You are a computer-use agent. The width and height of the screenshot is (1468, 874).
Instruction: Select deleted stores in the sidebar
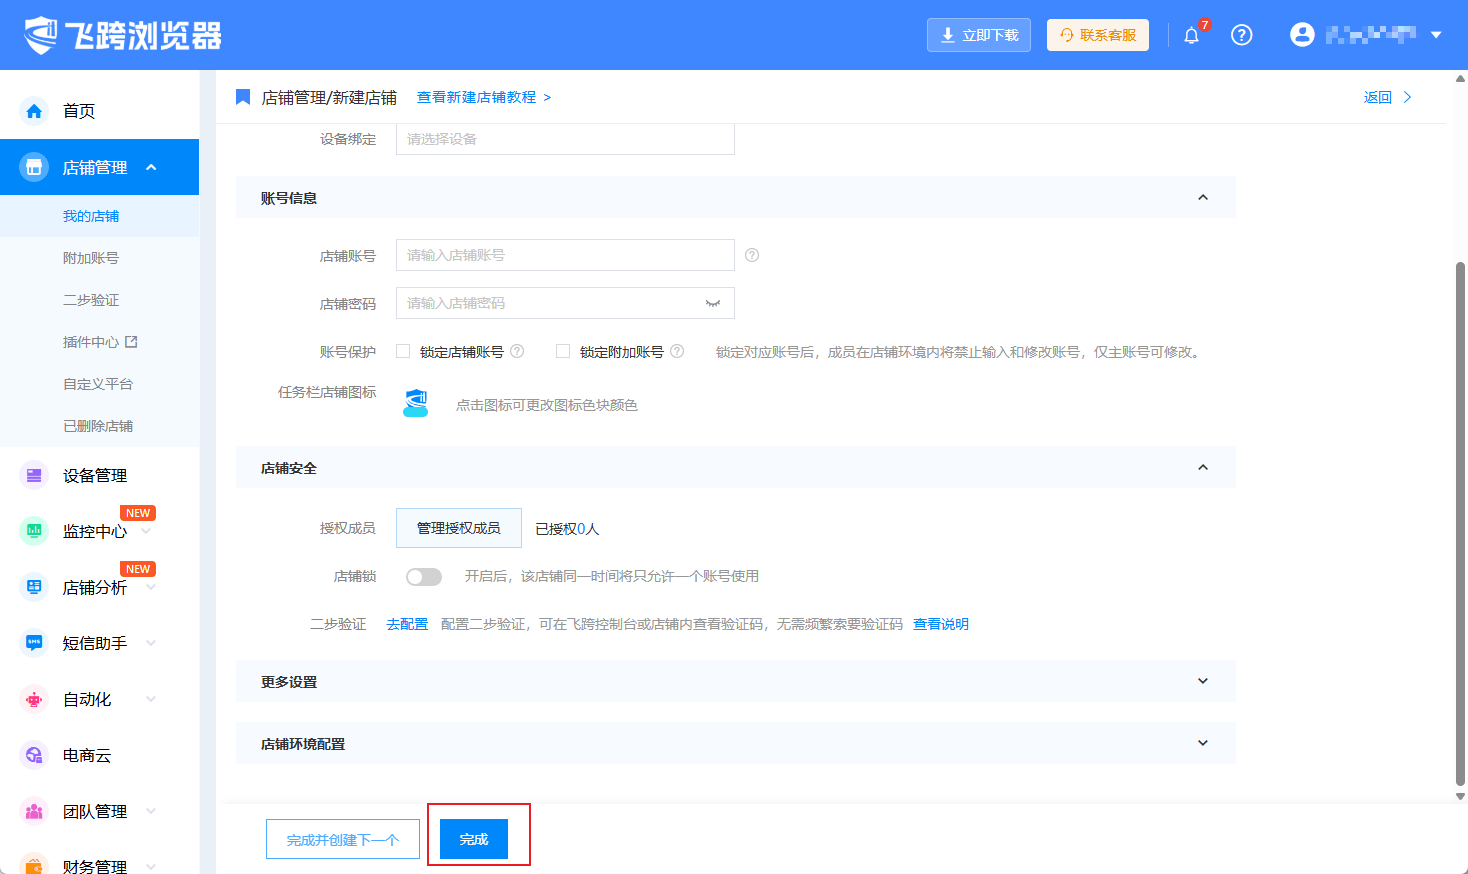98,426
